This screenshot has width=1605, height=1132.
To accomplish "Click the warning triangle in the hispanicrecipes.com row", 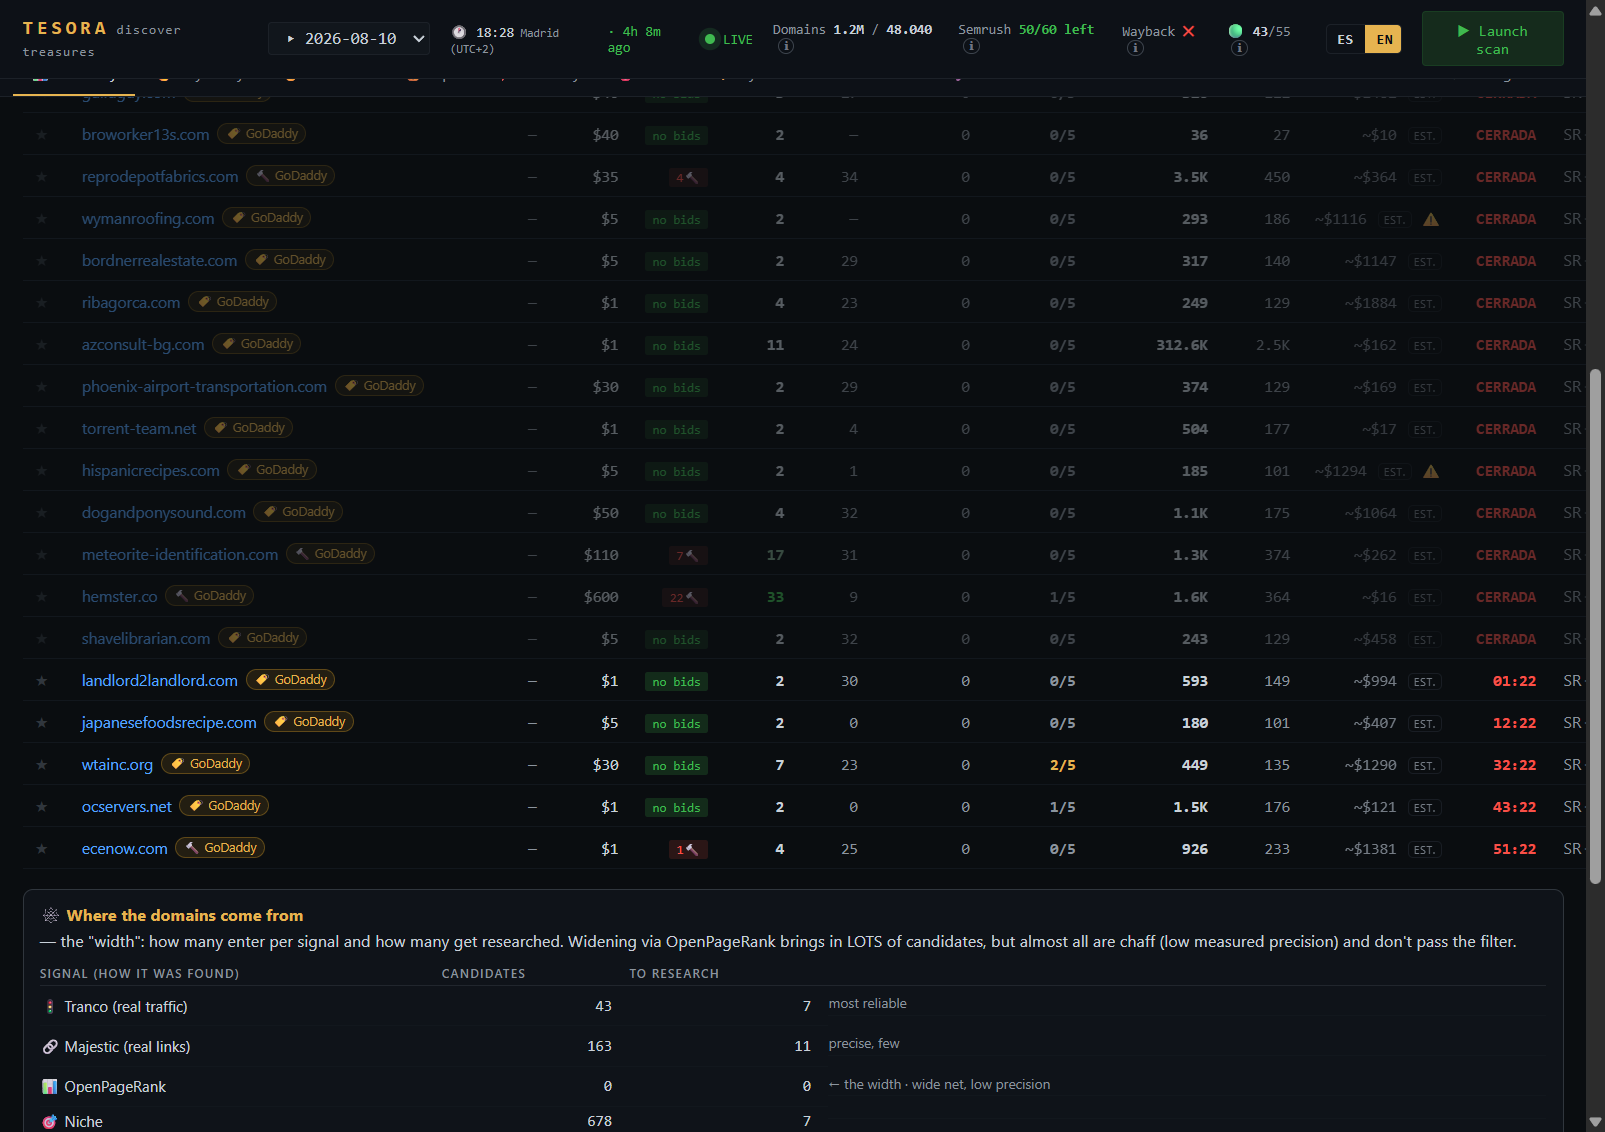I will [x=1431, y=471].
